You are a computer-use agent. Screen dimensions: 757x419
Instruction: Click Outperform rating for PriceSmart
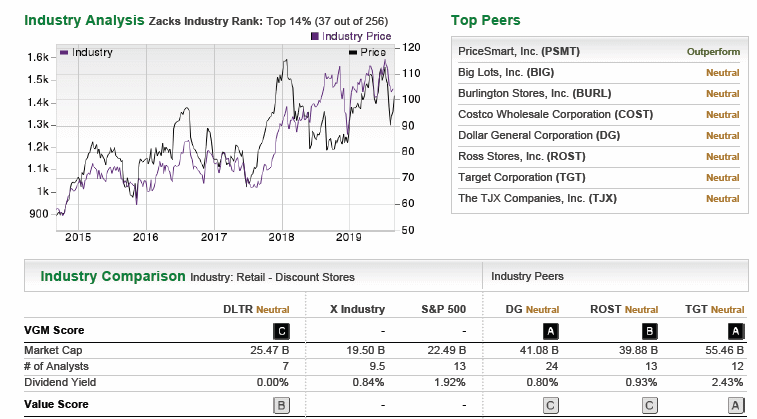coord(713,52)
